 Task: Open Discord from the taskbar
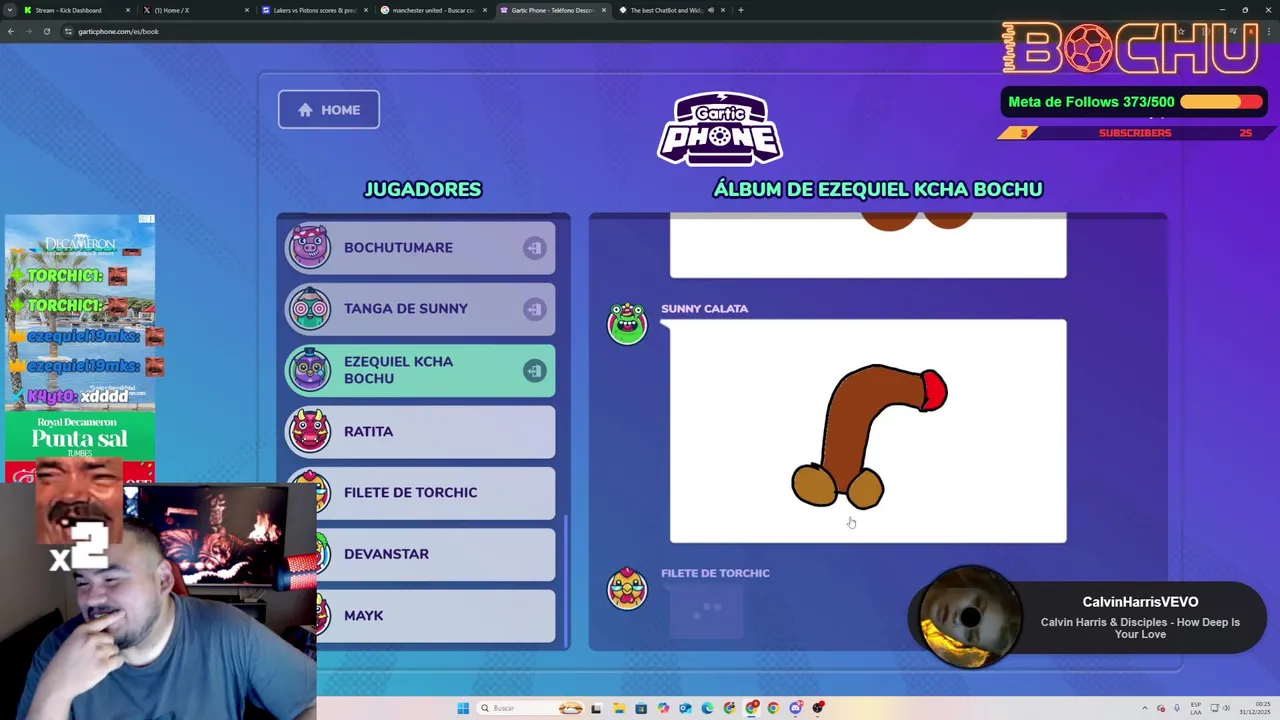[796, 708]
